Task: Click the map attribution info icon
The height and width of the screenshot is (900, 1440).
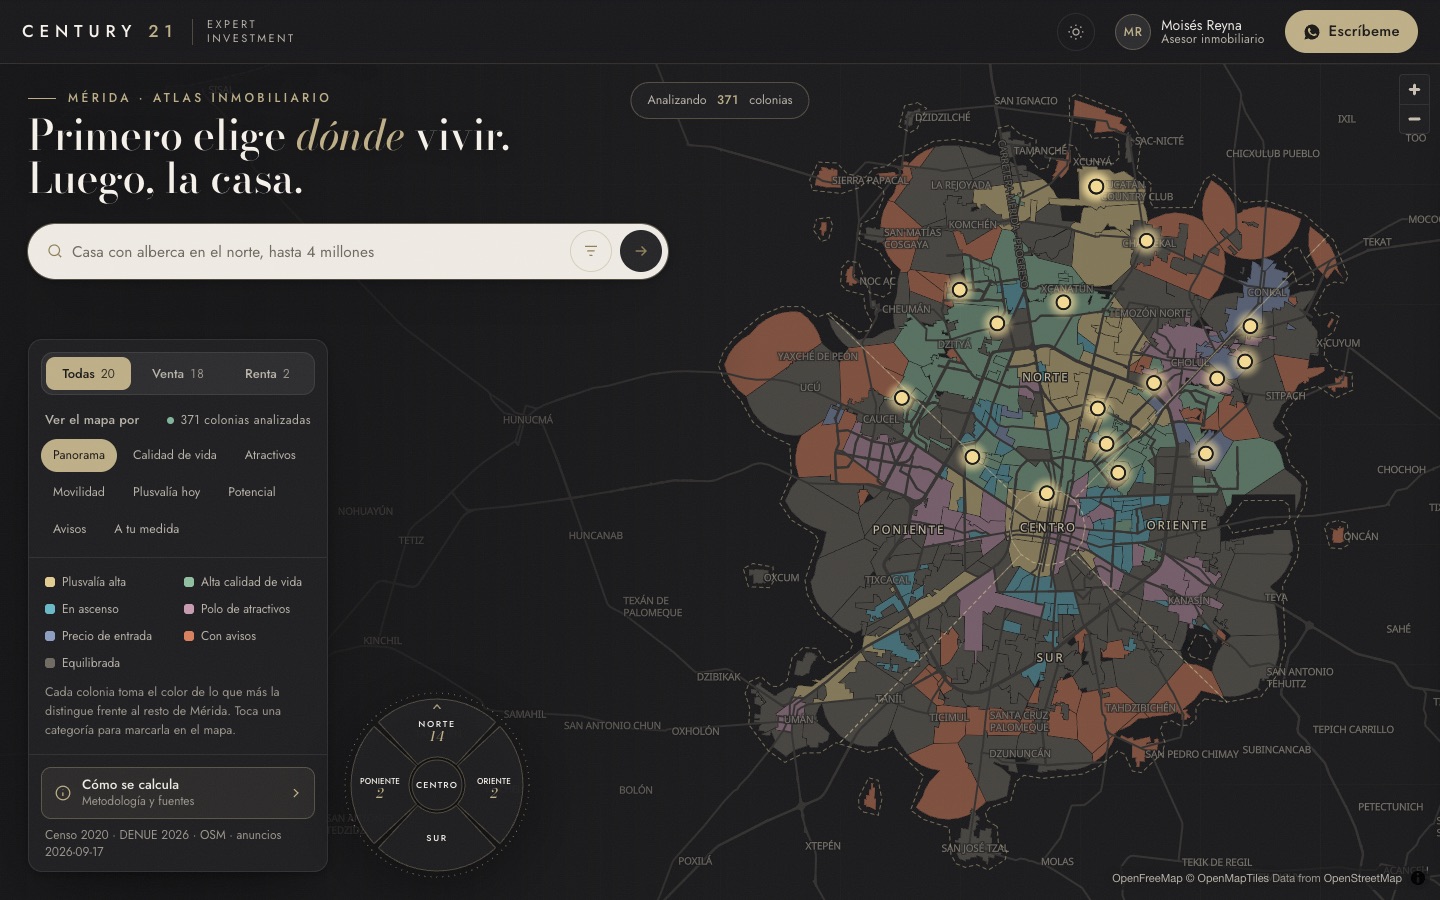Action: tap(1418, 878)
